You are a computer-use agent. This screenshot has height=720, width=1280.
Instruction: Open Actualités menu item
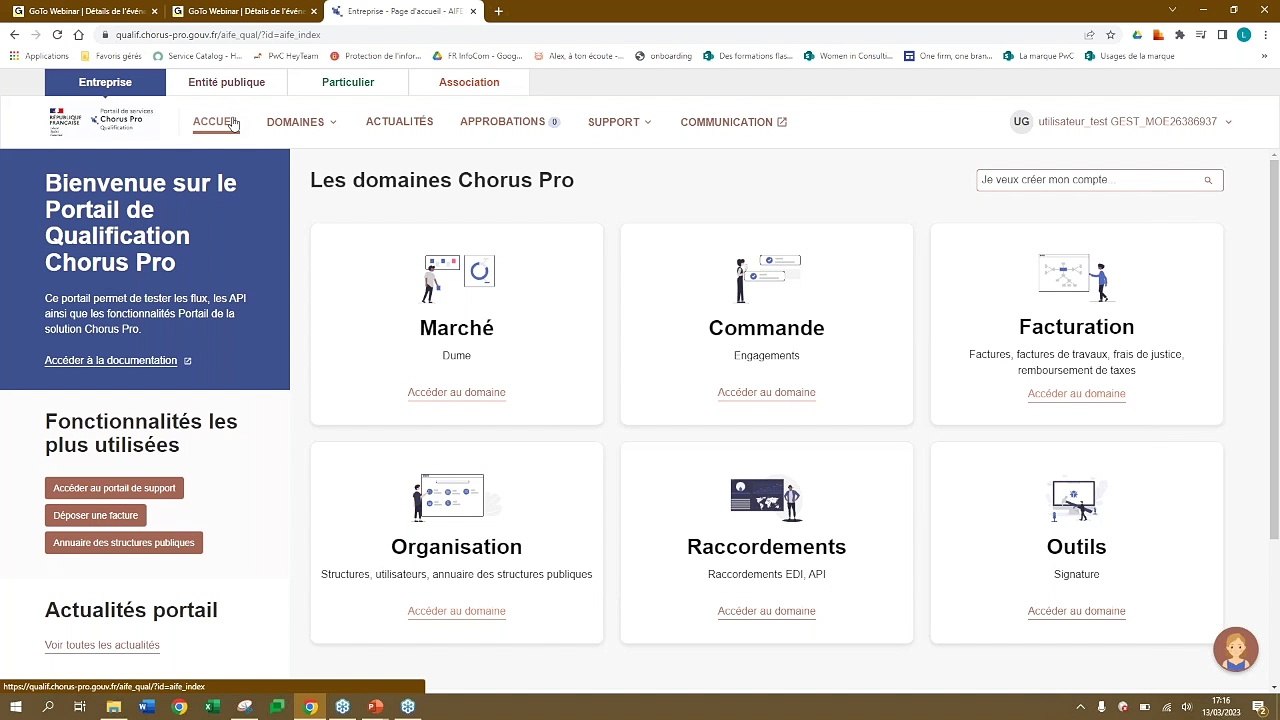tap(399, 122)
